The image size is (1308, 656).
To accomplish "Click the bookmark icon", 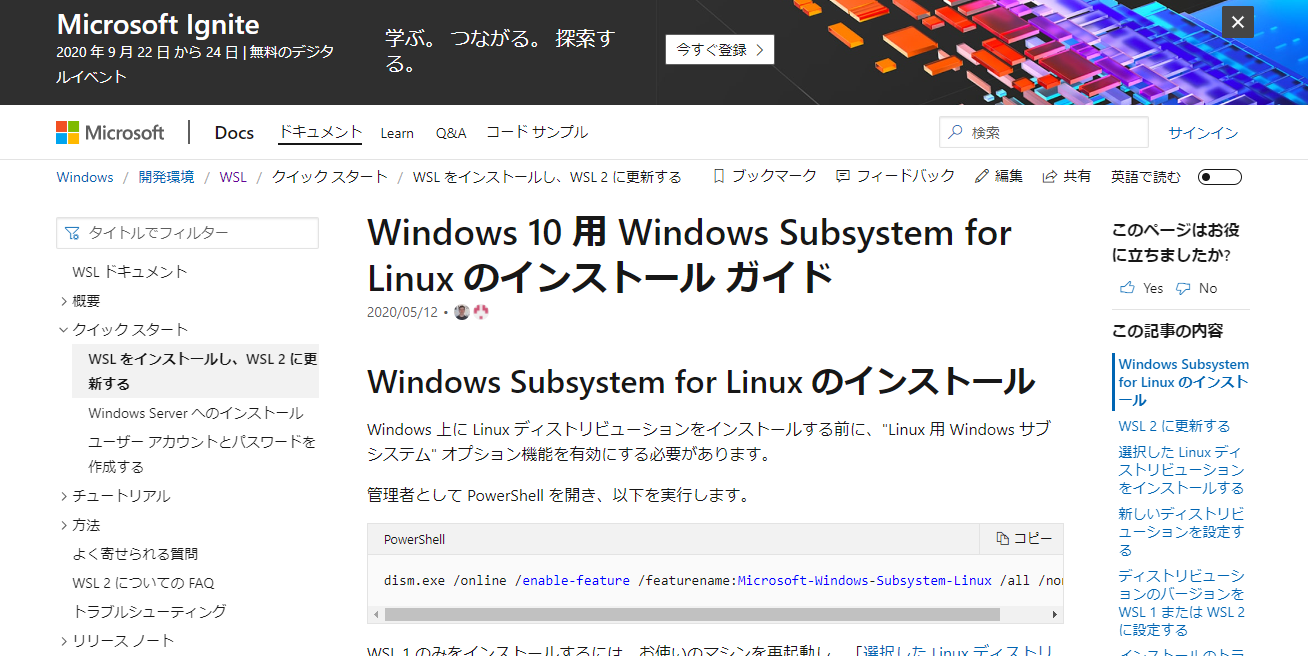I will pos(718,176).
